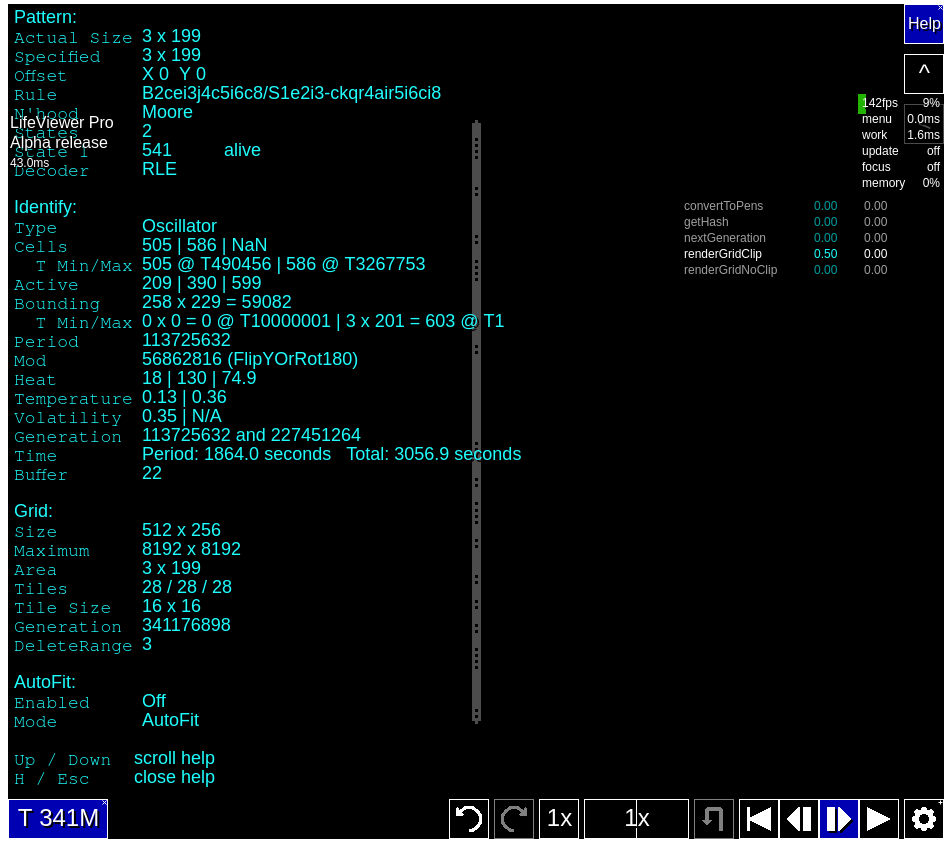Screen dimensions: 947x842
Task: Click the 'Grid:' section heading
Action: point(33,511)
